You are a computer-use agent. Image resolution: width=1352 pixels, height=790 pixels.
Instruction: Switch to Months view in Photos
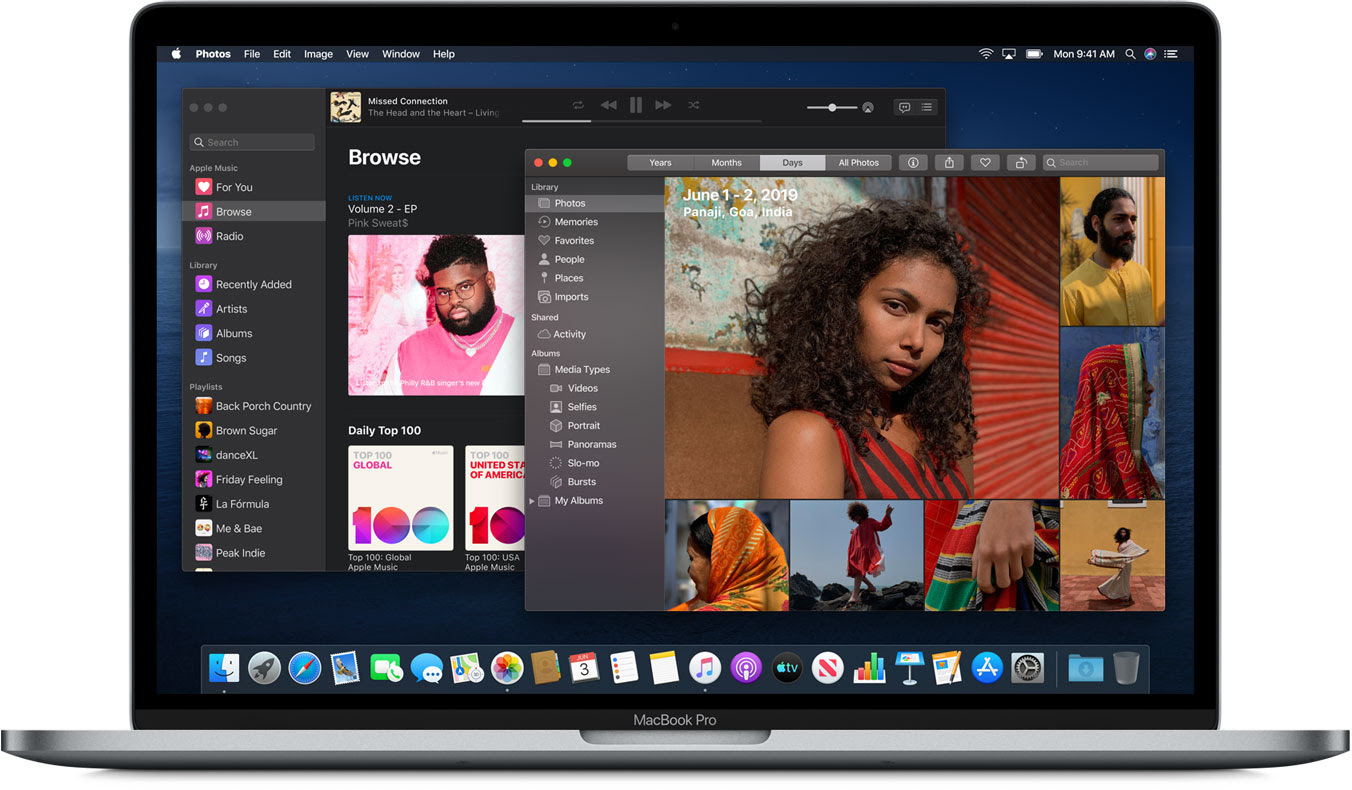pyautogui.click(x=727, y=162)
